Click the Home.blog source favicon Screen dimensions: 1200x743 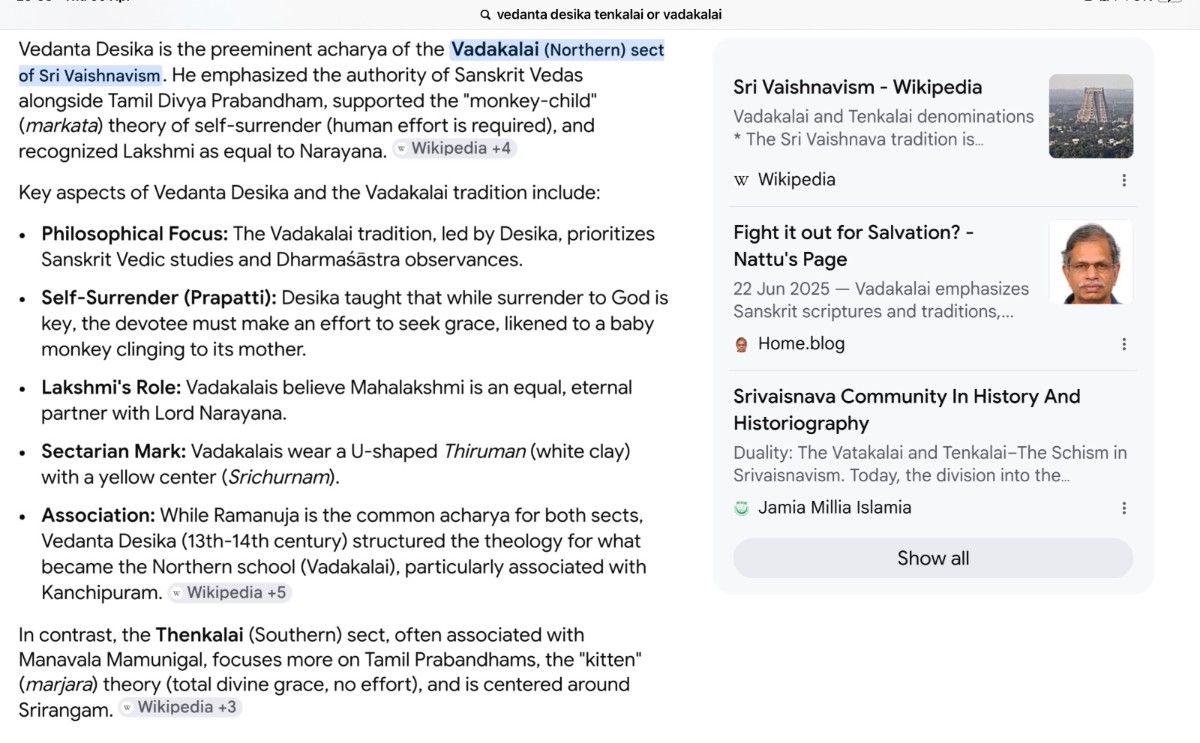pos(741,344)
